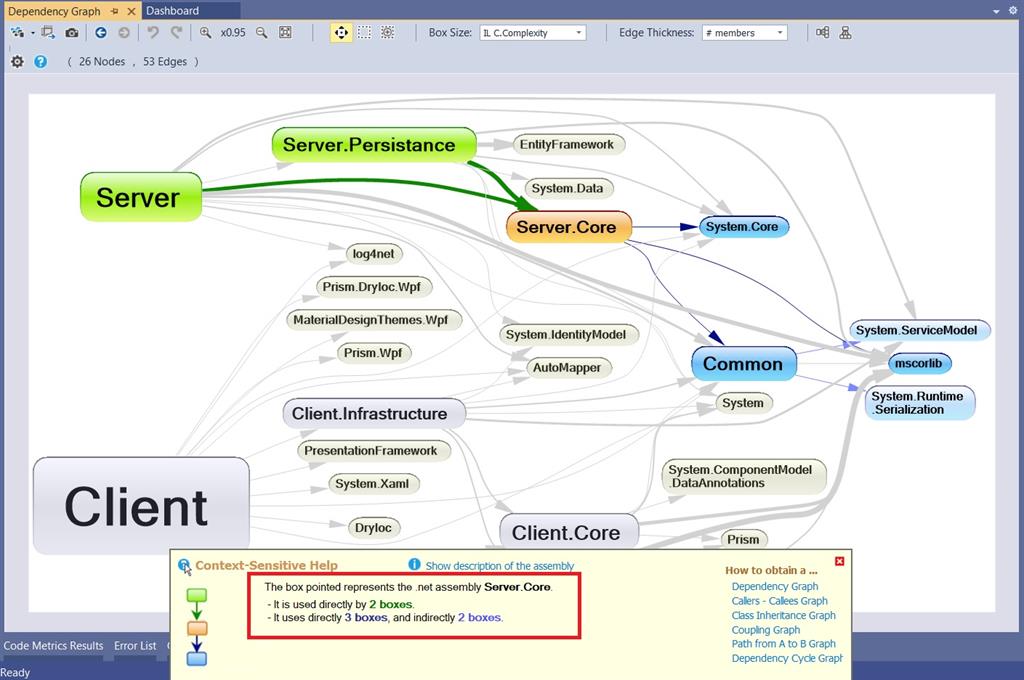Open the blue help question mark

(39, 61)
